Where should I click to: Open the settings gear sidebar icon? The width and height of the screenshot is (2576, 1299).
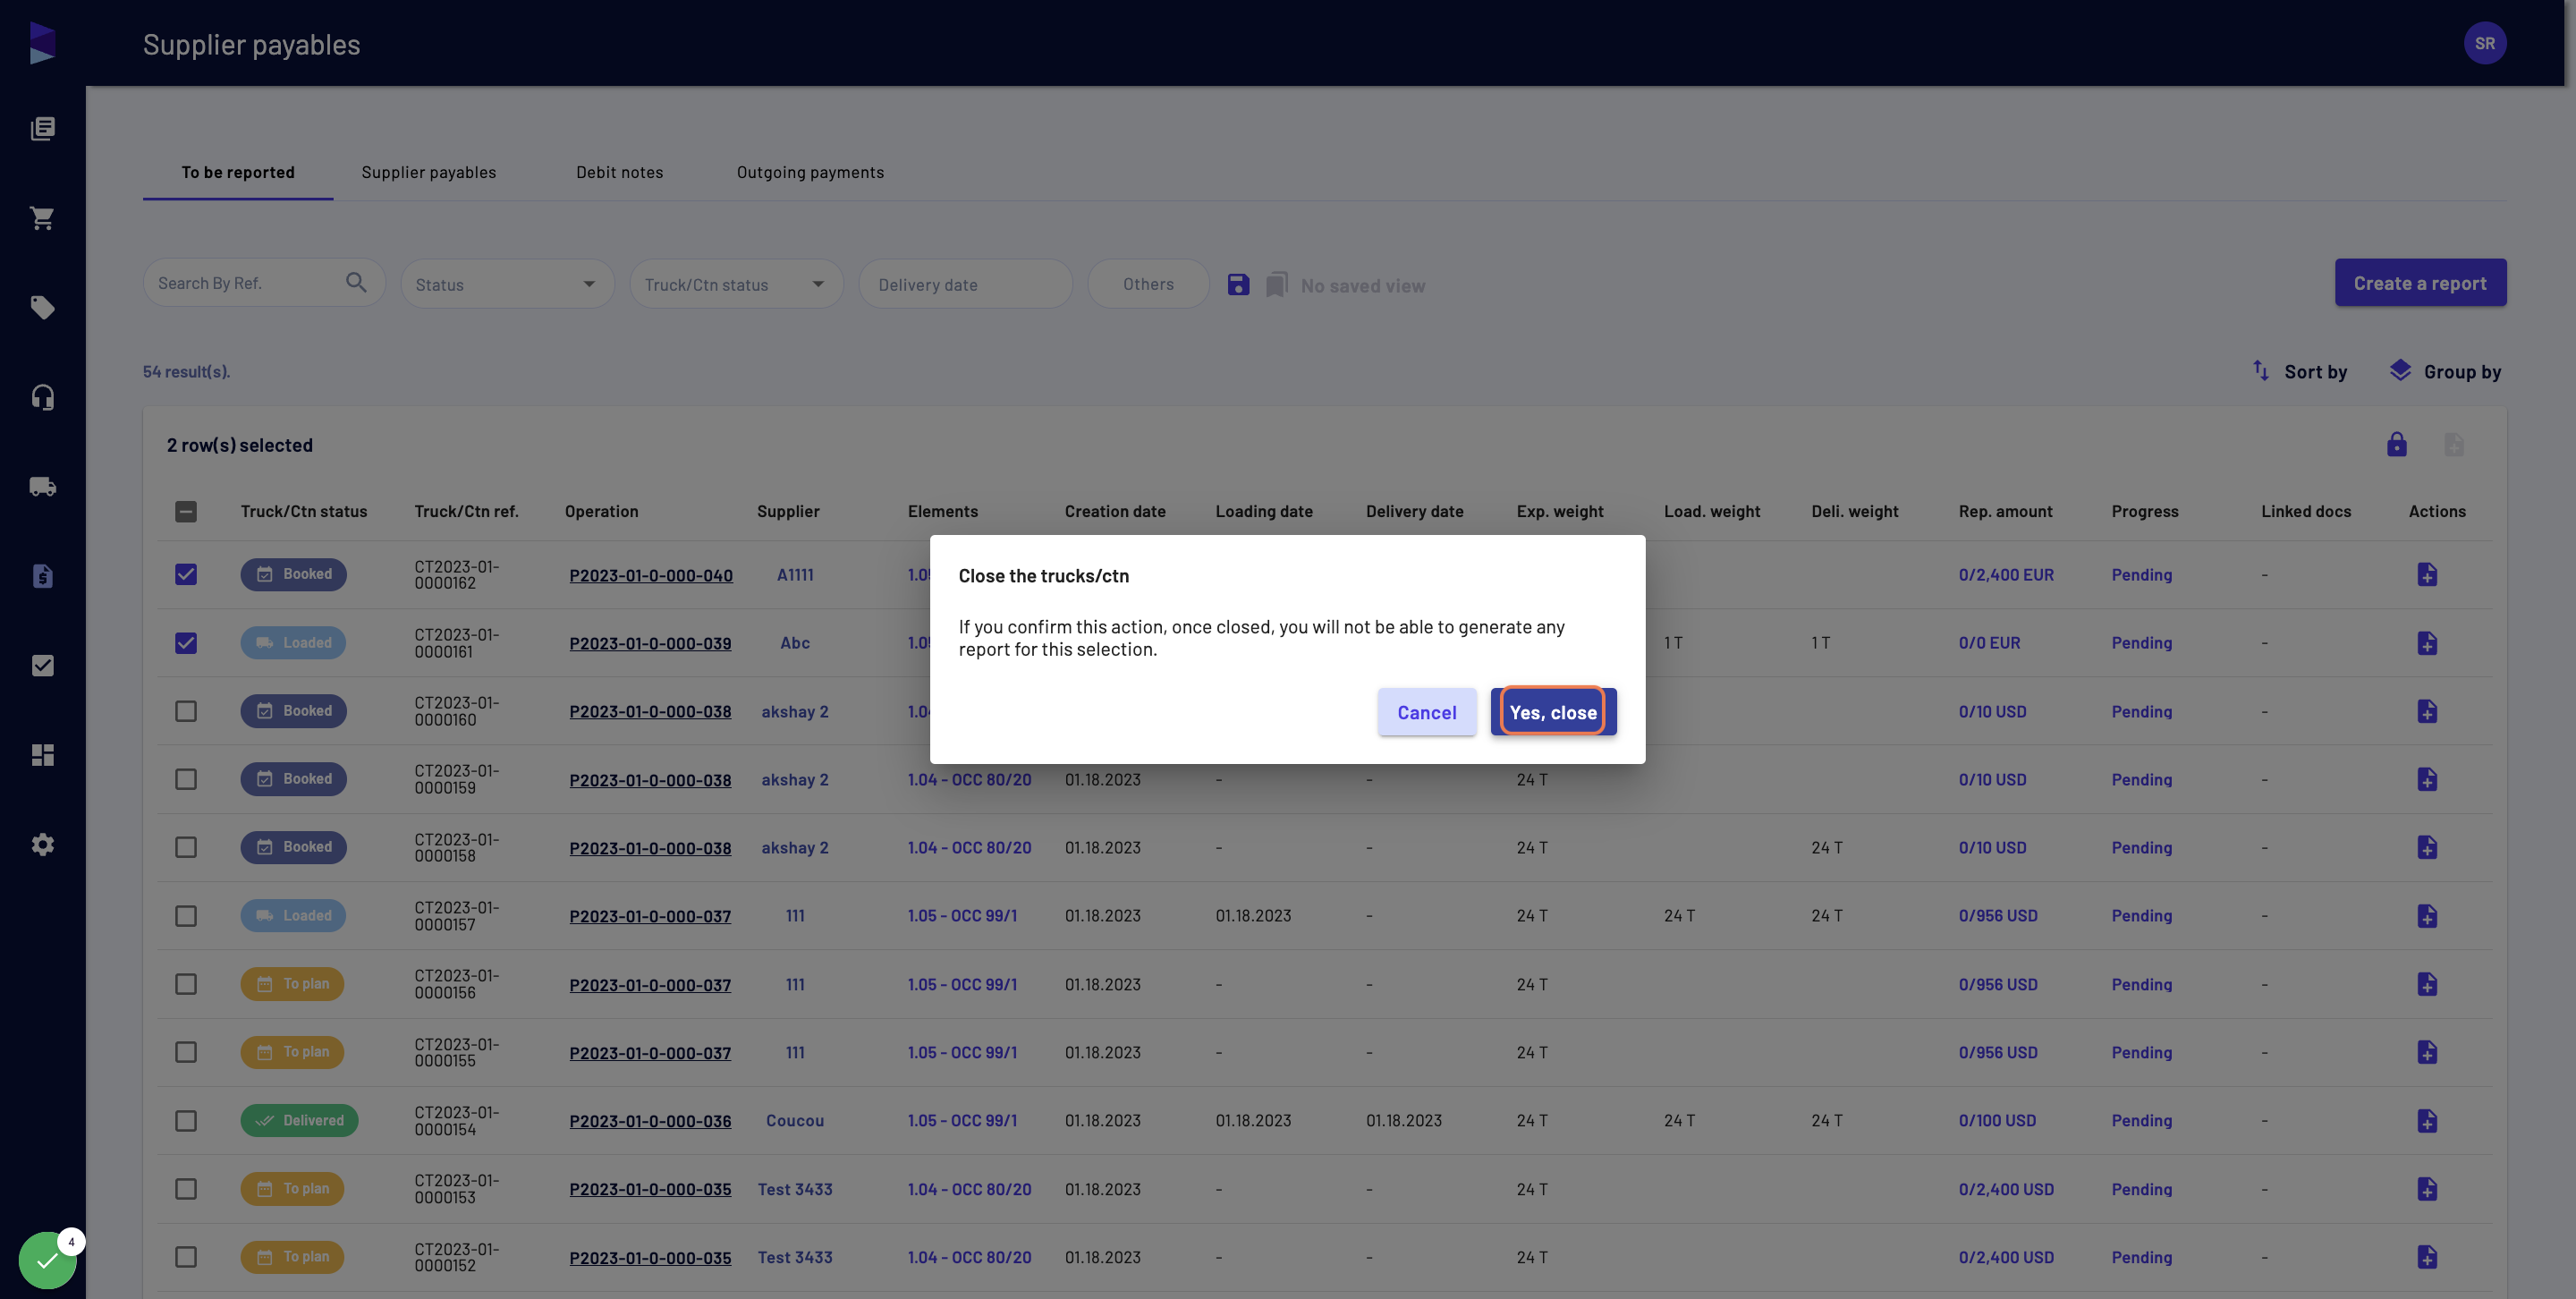[42, 845]
